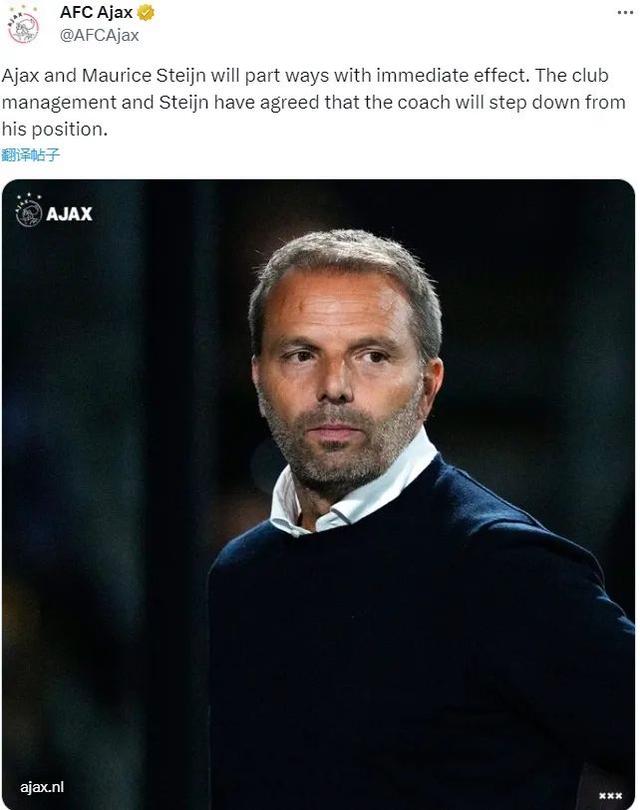Click "his position." on the last text line

coord(55,129)
